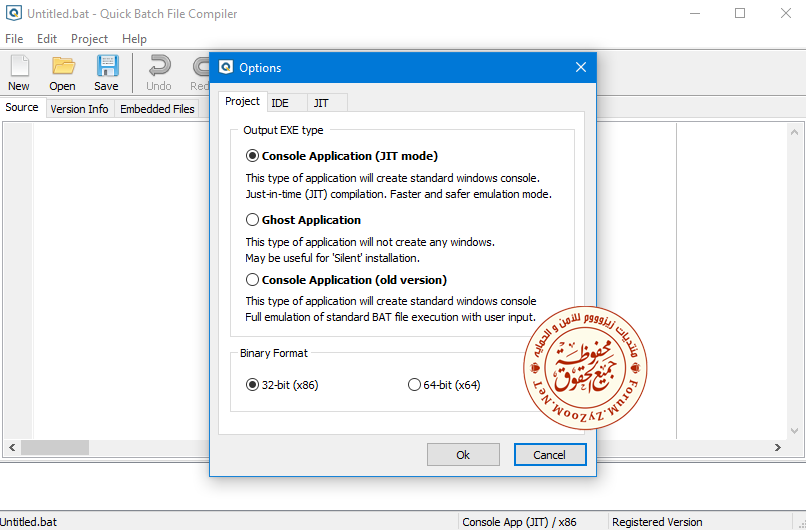Click the horizontal scrollbar thumb
The height and width of the screenshot is (530, 806).
[54, 447]
